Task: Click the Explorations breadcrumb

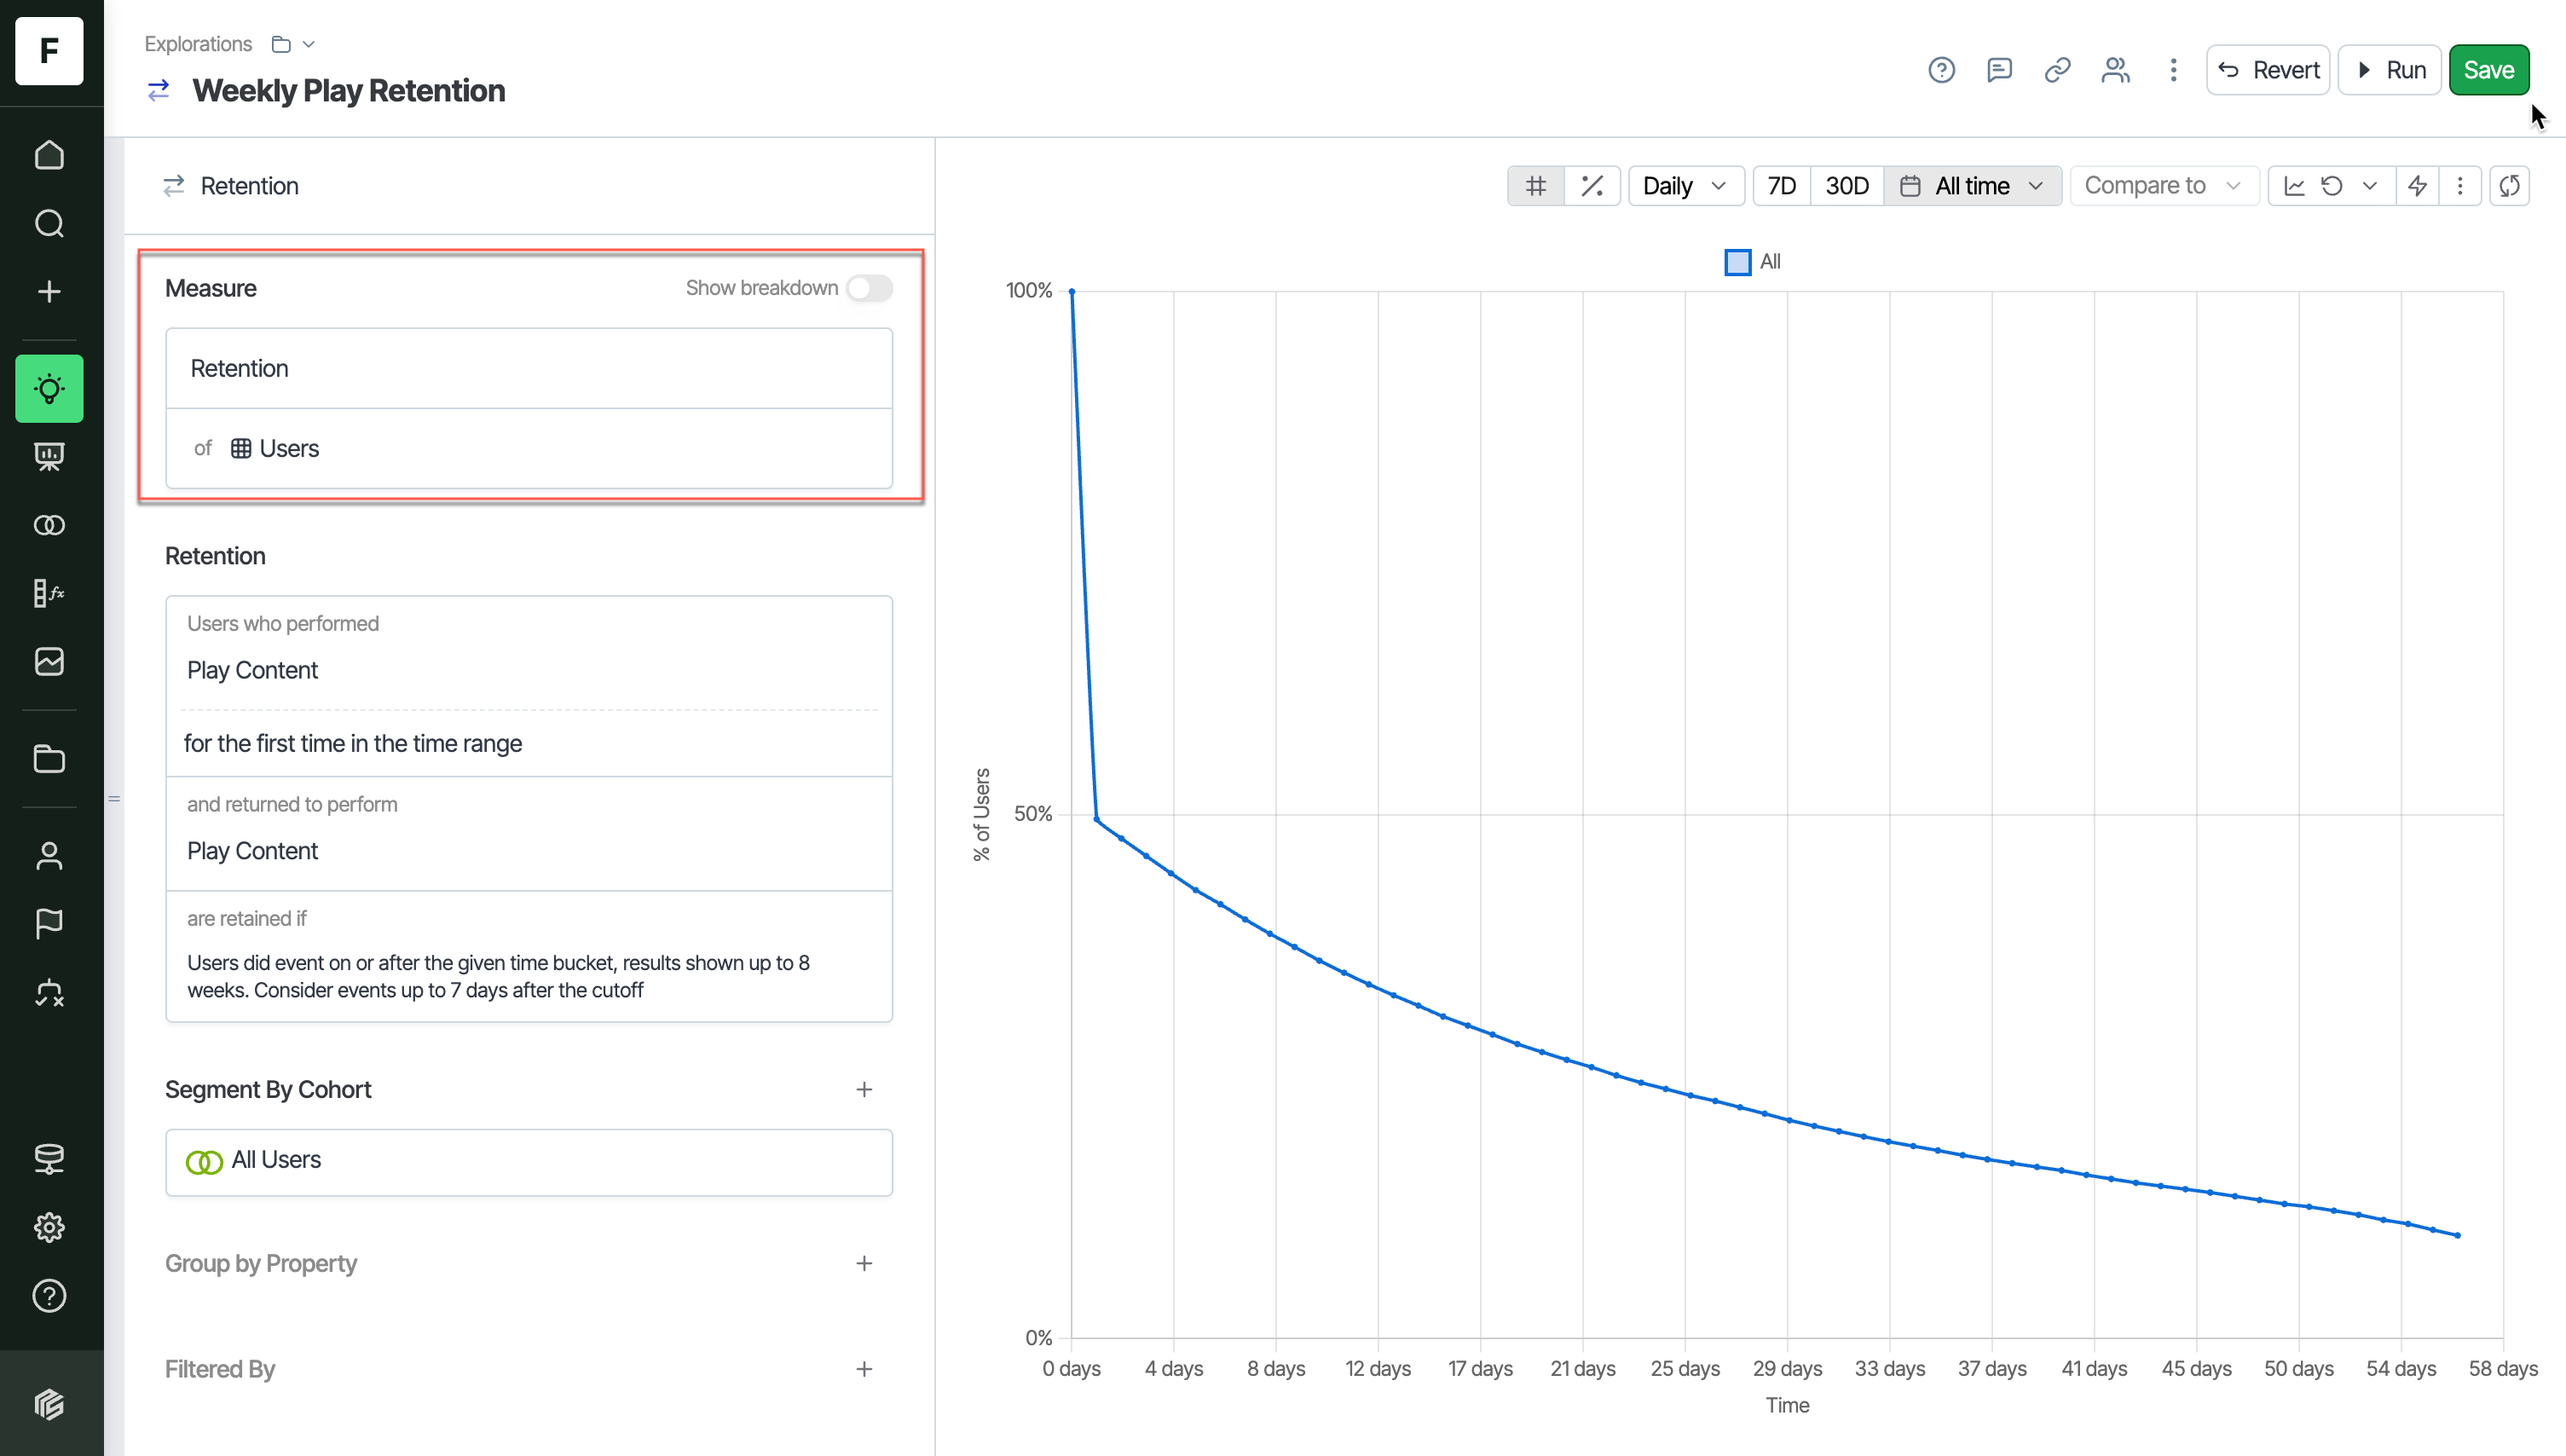Action: (x=198, y=44)
